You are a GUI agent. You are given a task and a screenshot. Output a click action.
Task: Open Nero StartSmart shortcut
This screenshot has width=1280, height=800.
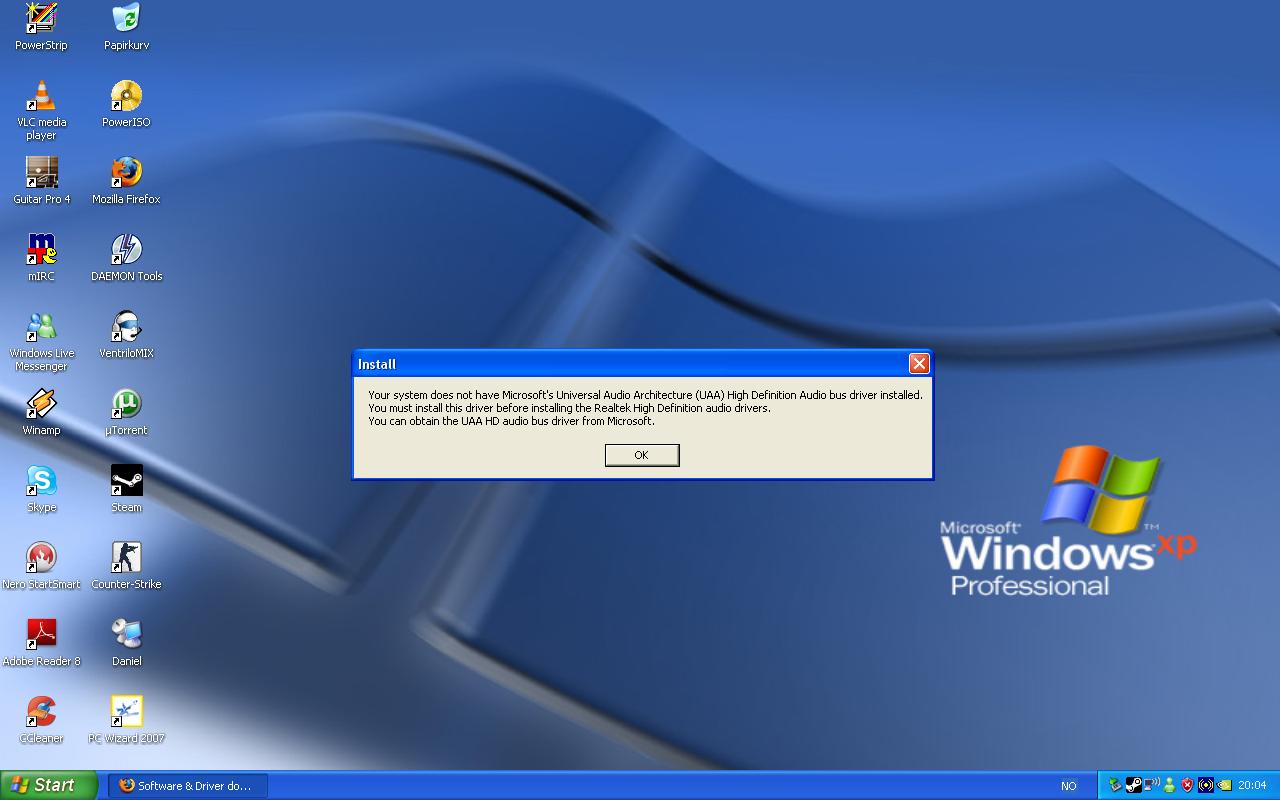coord(41,566)
